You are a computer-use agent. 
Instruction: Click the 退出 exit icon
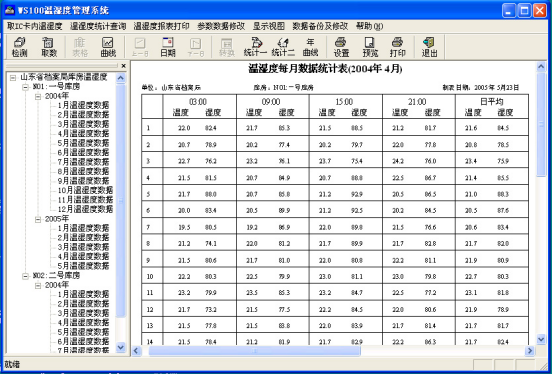[x=429, y=47]
